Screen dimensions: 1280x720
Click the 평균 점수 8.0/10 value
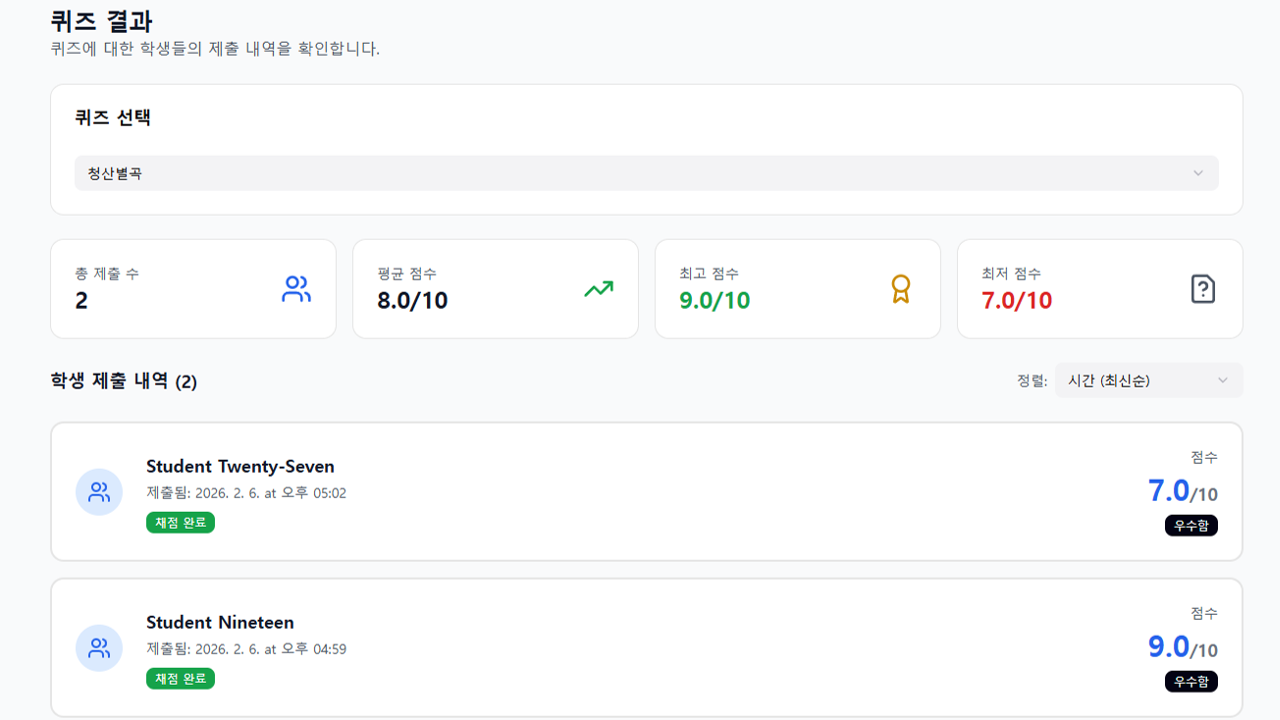(x=412, y=300)
